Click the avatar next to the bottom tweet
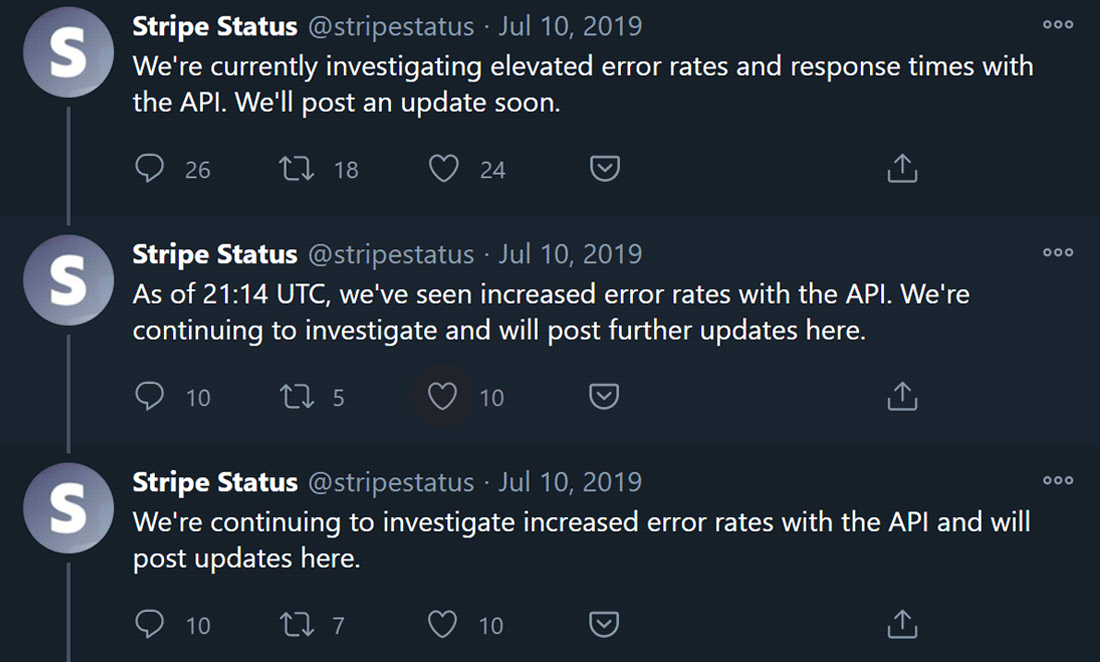The width and height of the screenshot is (1100, 662). pos(68,508)
